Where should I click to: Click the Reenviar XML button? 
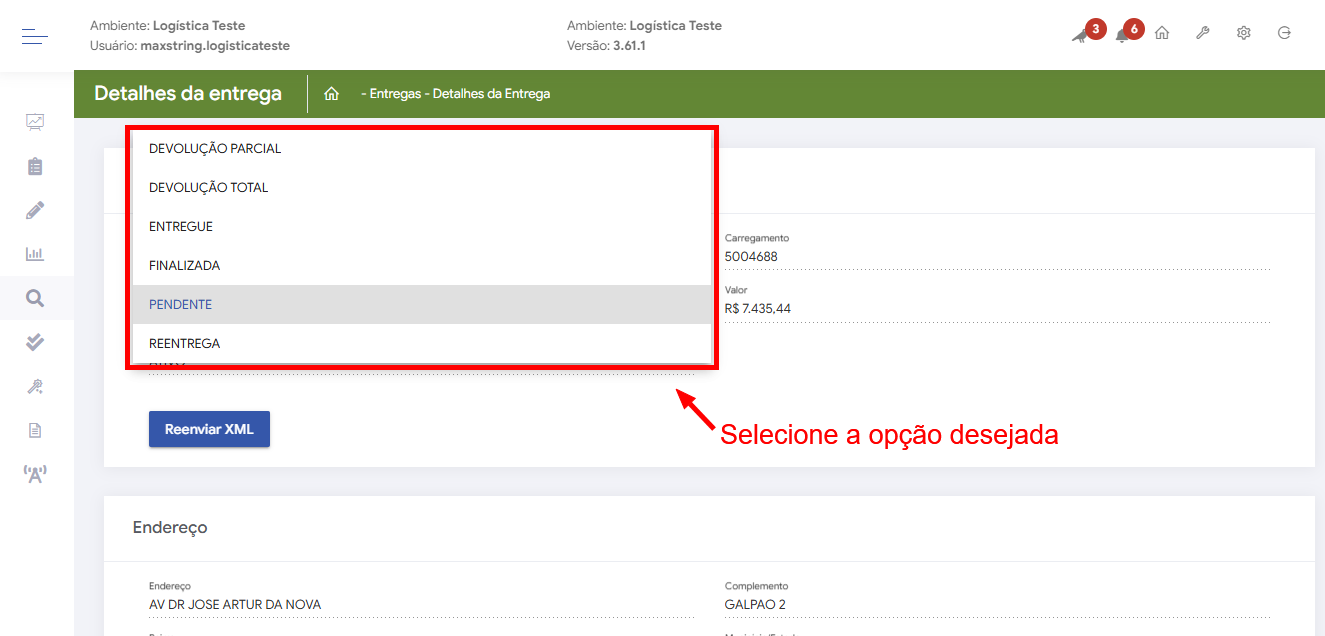point(209,429)
